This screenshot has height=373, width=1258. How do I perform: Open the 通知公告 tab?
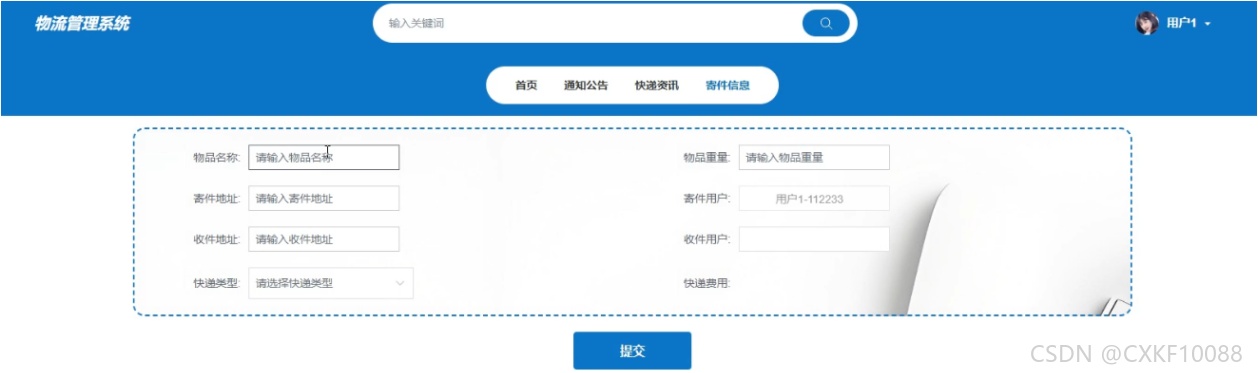pyautogui.click(x=586, y=85)
